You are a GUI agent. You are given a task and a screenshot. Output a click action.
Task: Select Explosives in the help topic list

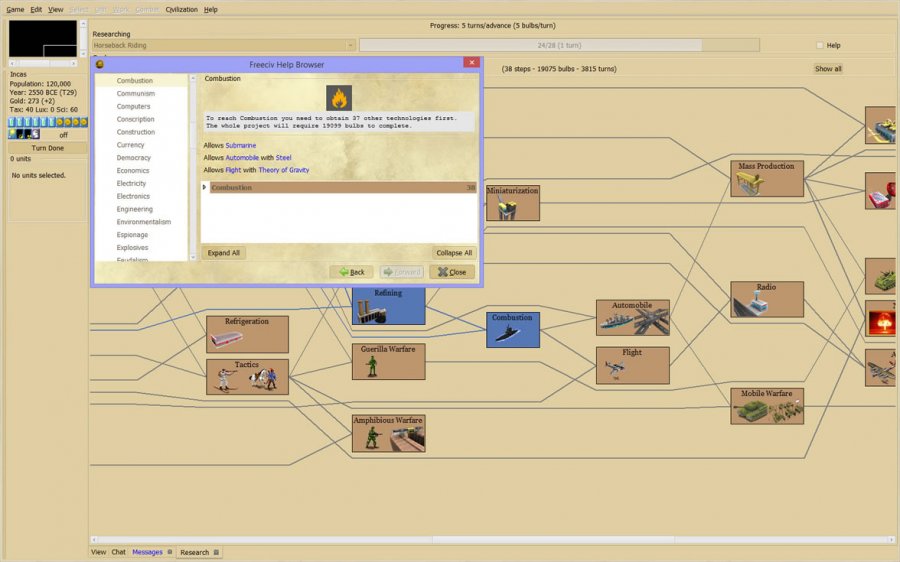point(132,247)
